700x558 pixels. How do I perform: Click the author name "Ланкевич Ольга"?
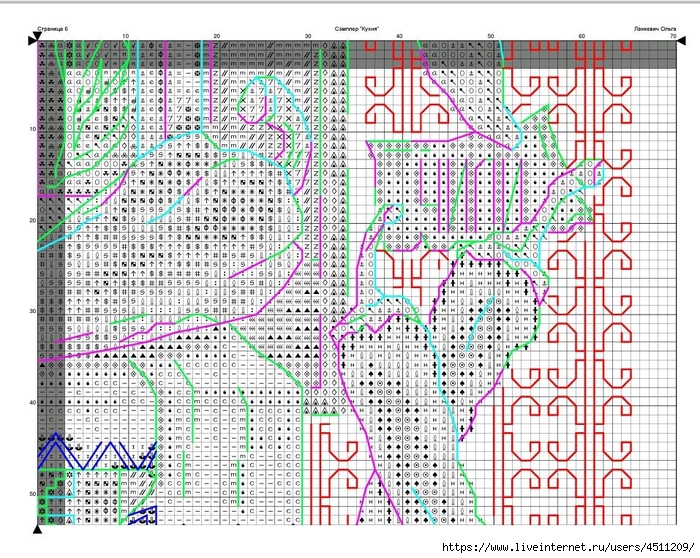pyautogui.click(x=655, y=29)
